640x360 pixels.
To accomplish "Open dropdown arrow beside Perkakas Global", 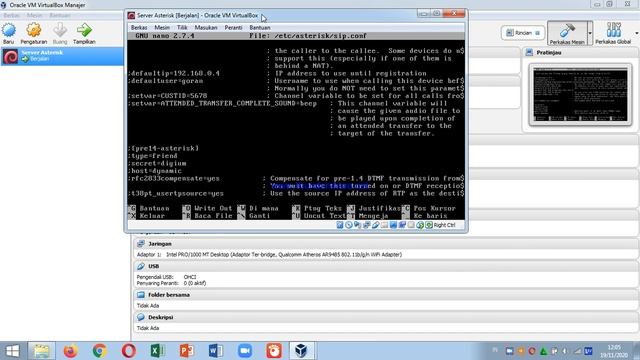I will pos(636,33).
